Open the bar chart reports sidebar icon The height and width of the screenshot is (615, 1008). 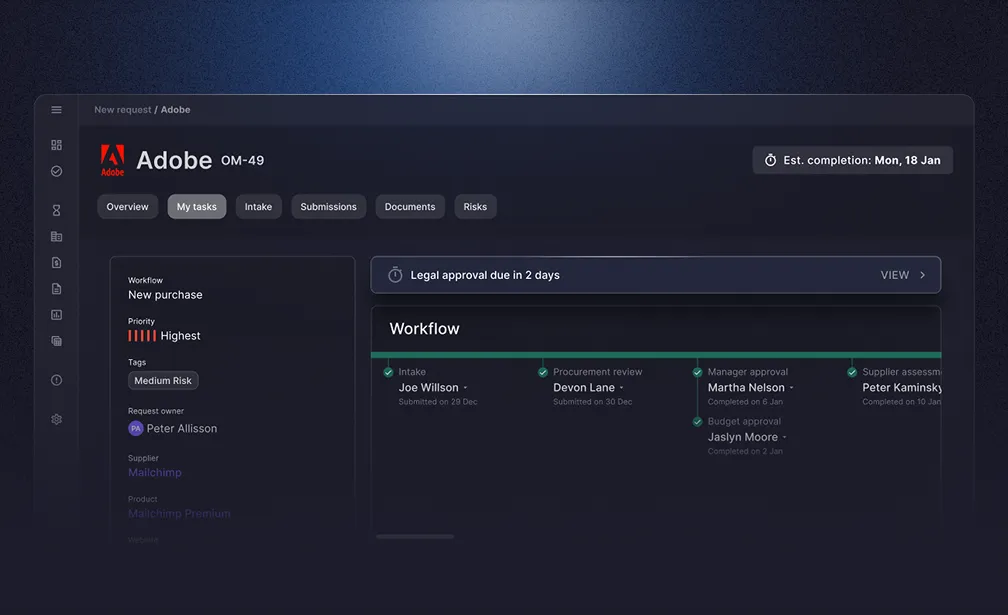coord(57,315)
